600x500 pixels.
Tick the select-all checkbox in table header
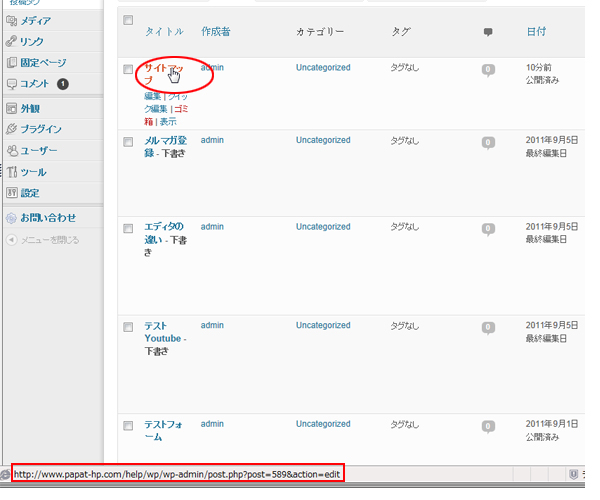[128, 20]
